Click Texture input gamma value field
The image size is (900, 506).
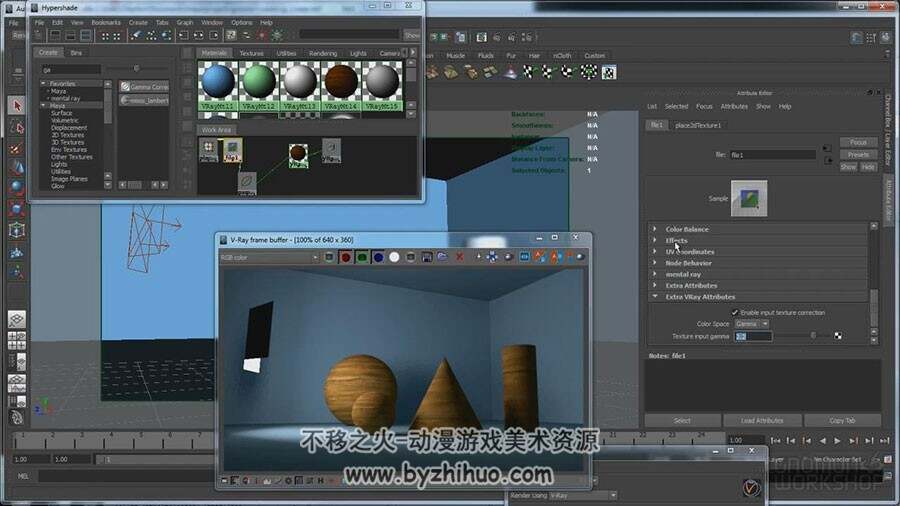coord(753,336)
